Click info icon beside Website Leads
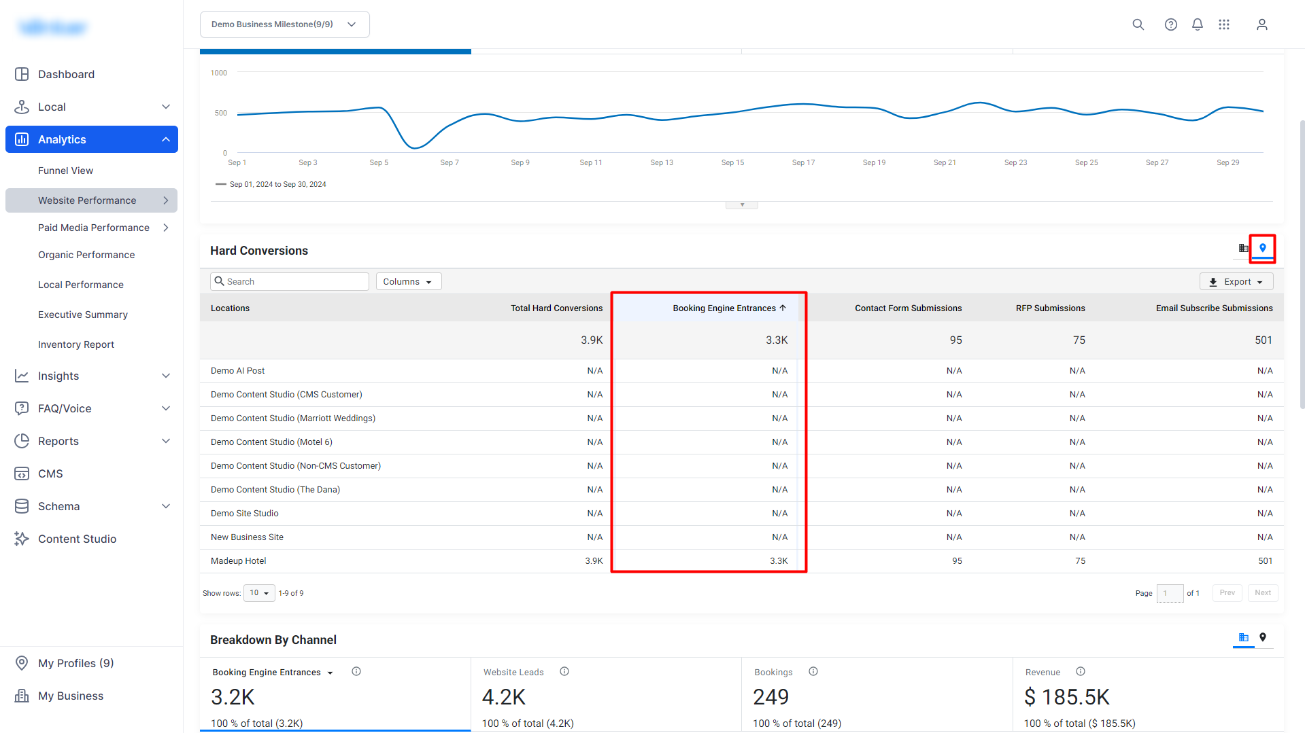 (x=564, y=672)
